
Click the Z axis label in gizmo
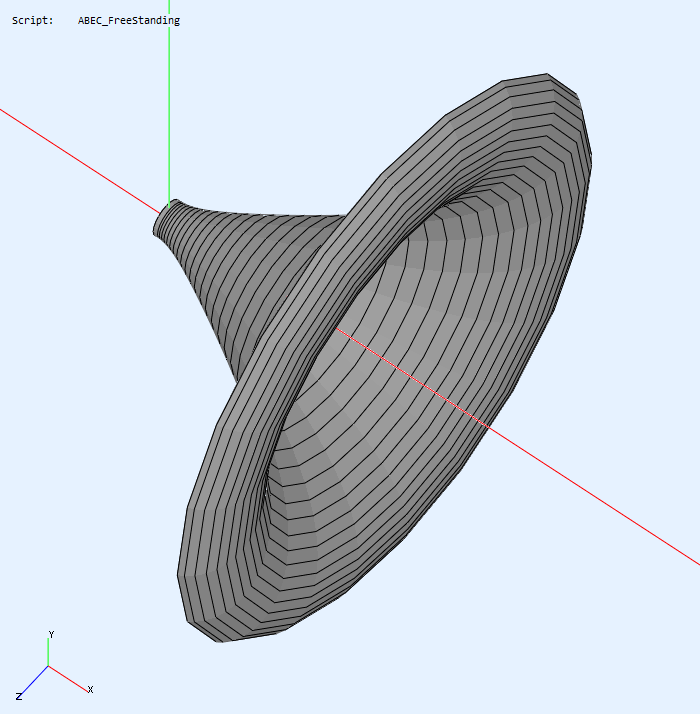19,696
